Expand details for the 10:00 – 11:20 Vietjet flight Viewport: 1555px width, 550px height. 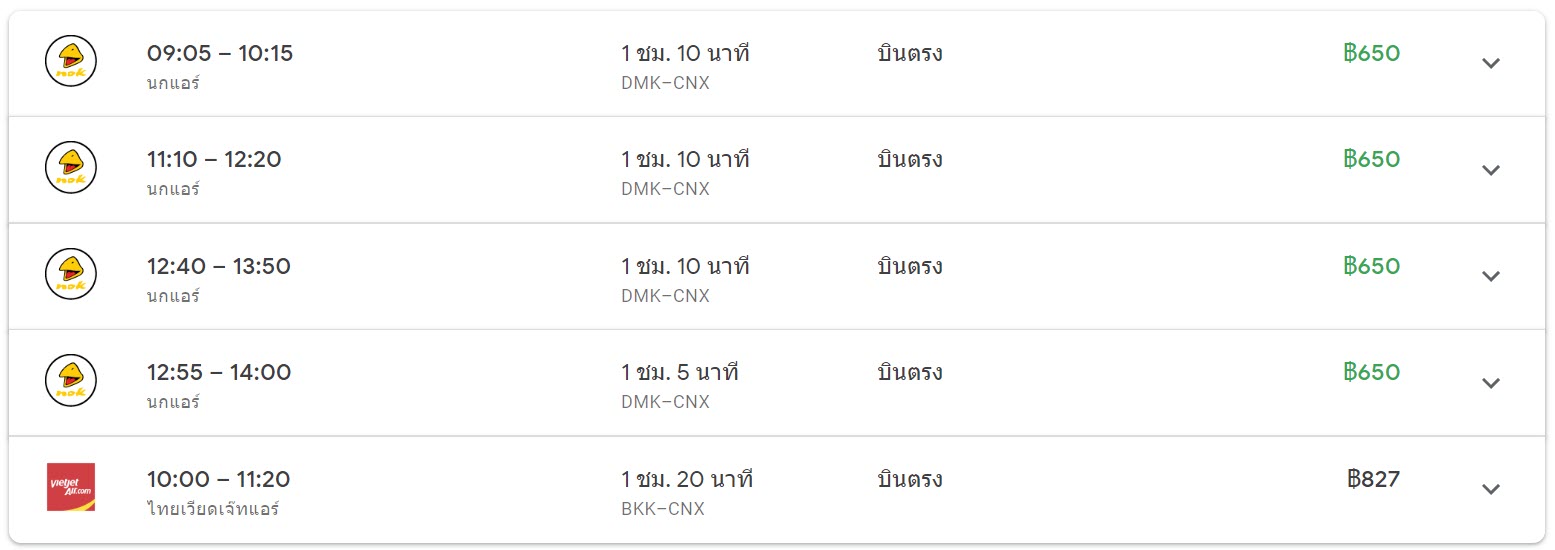(x=1490, y=489)
